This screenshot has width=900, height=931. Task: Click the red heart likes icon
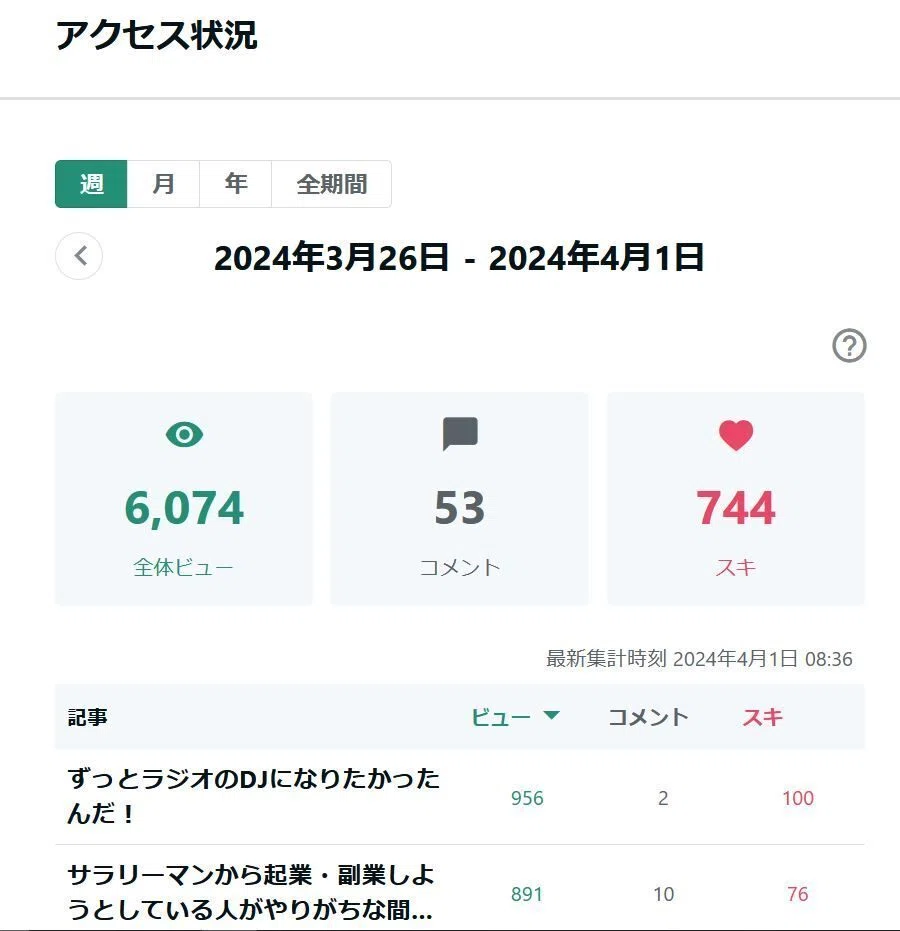(736, 435)
